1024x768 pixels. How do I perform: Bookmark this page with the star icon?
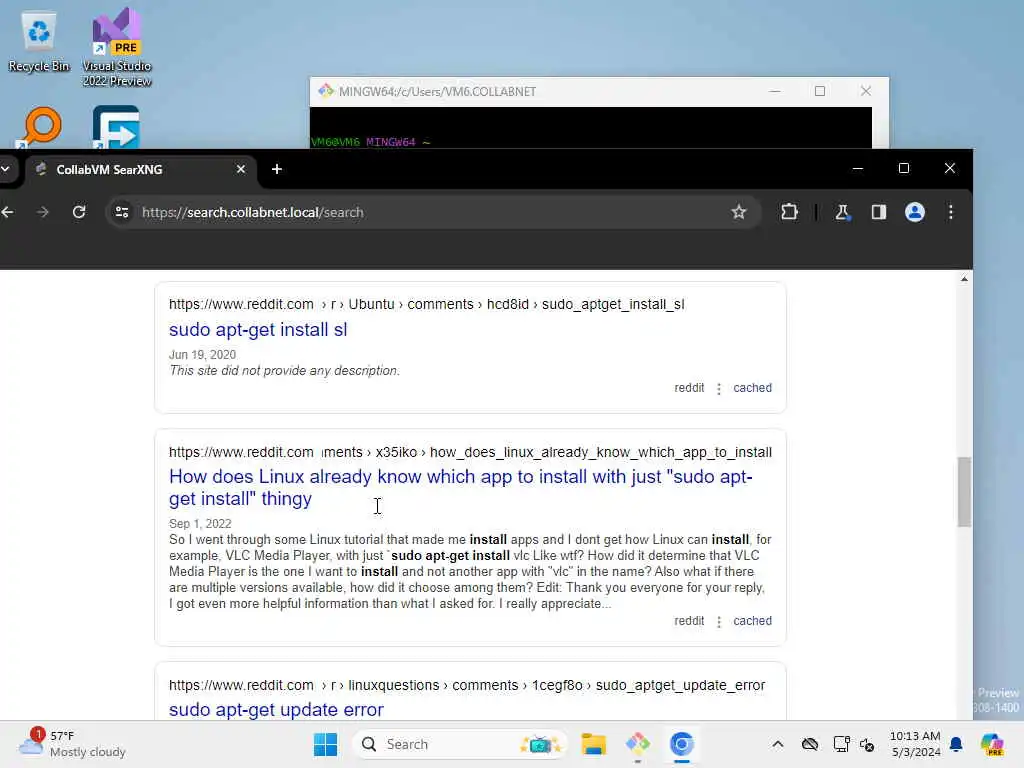[739, 212]
